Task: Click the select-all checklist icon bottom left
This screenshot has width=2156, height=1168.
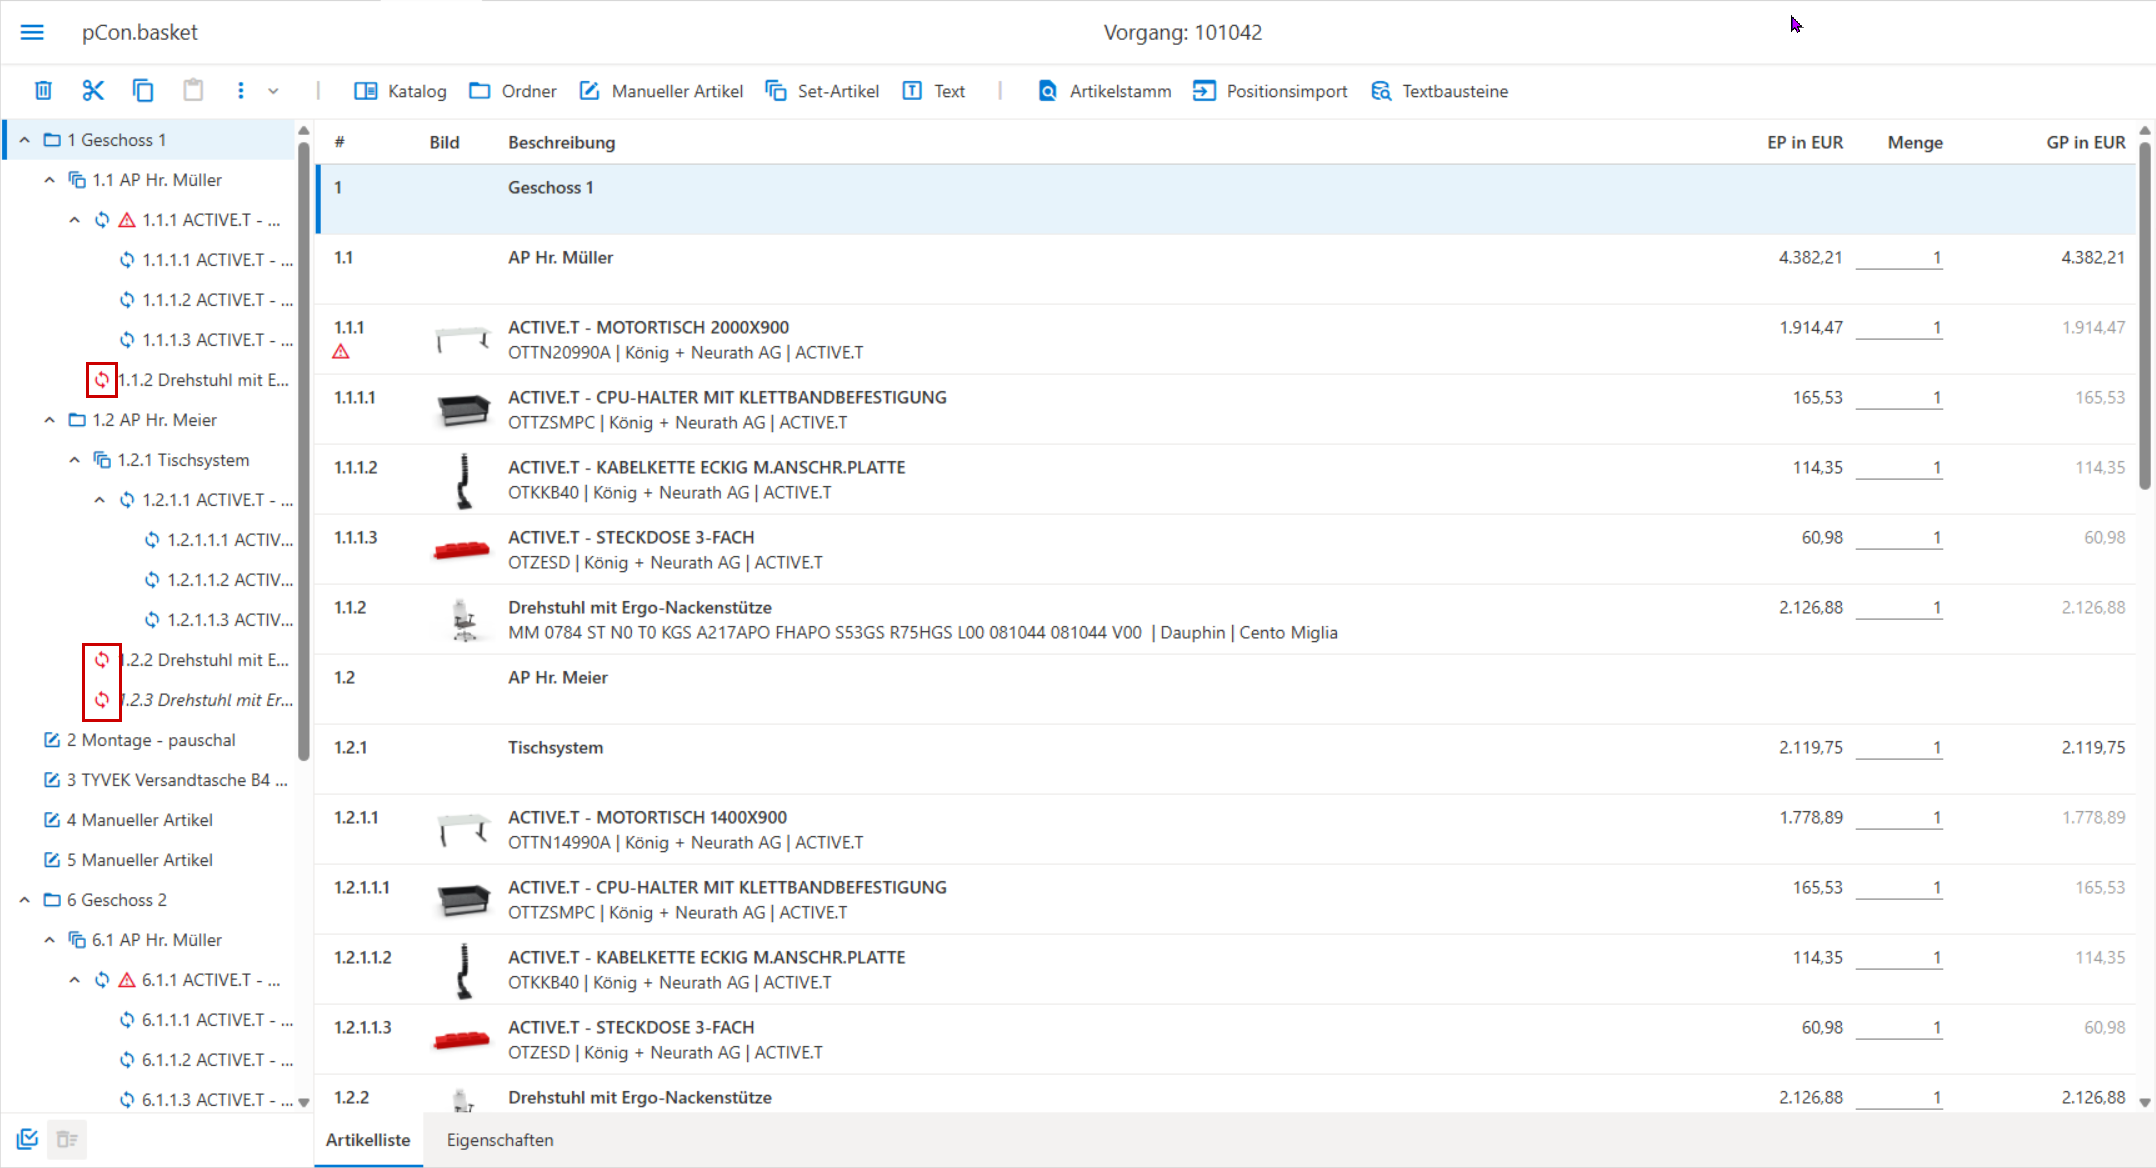Action: (x=27, y=1139)
